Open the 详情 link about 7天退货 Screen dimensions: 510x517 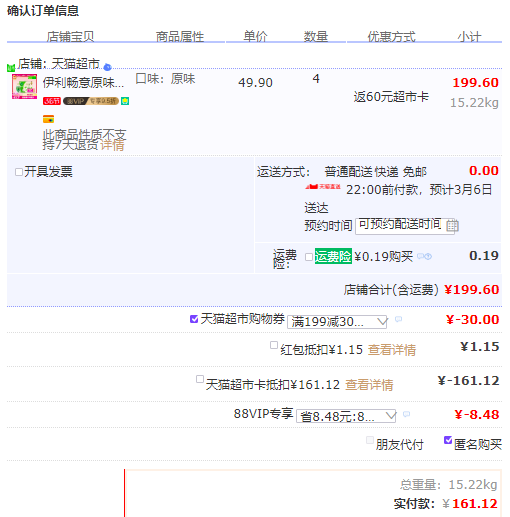pyautogui.click(x=112, y=145)
